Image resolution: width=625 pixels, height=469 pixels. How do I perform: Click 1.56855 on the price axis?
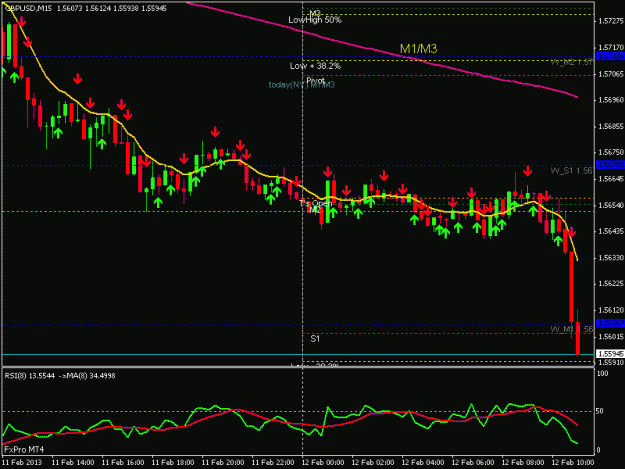point(611,126)
